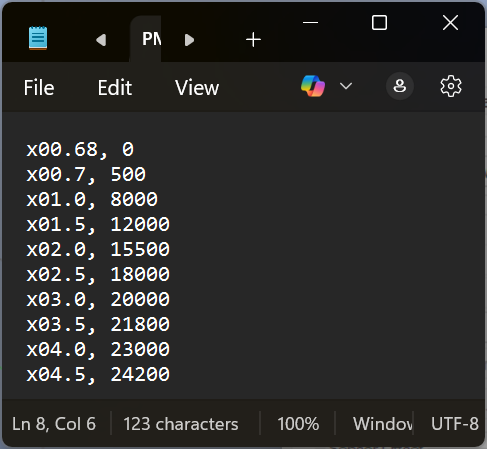Open the Edit menu
The width and height of the screenshot is (487, 449).
click(x=115, y=88)
